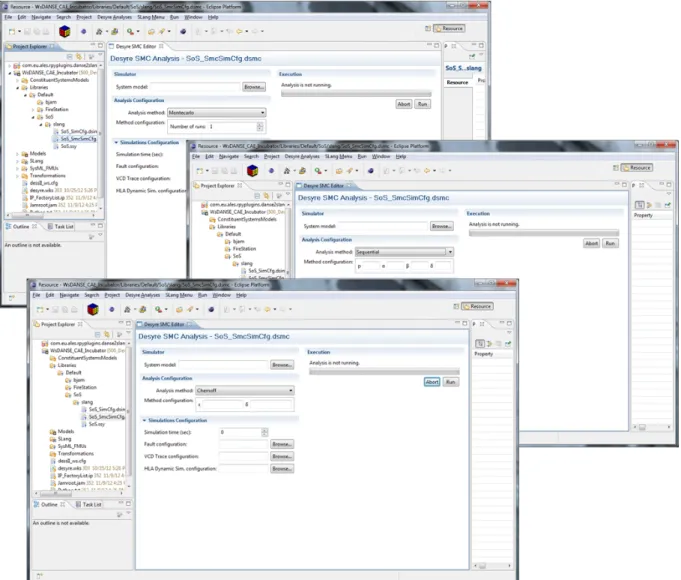
Task: Click the Abort button in the front window
Action: (432, 382)
